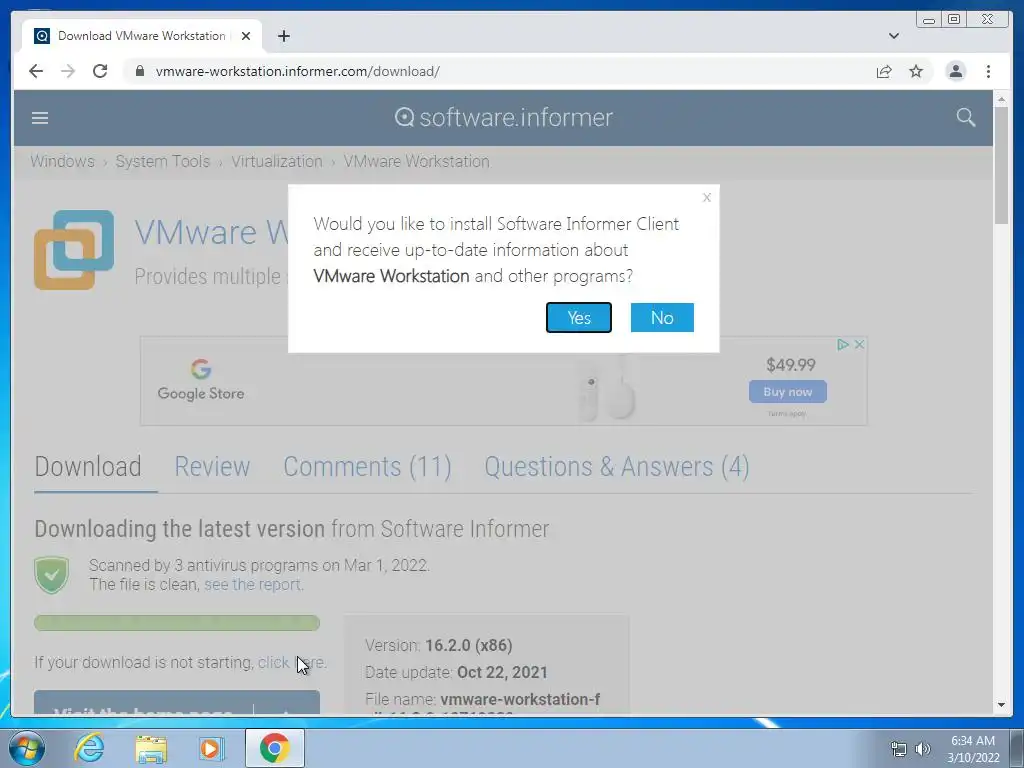Screen dimensions: 1024x768
Task: Go forward with the browser forward arrow
Action: (68, 71)
